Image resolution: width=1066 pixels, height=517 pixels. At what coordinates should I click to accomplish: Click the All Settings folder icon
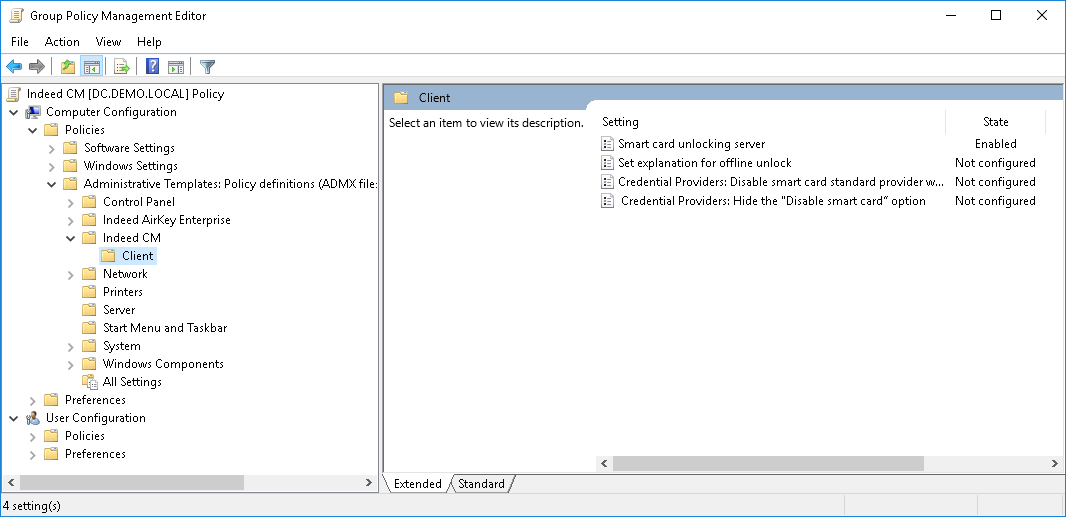[90, 382]
